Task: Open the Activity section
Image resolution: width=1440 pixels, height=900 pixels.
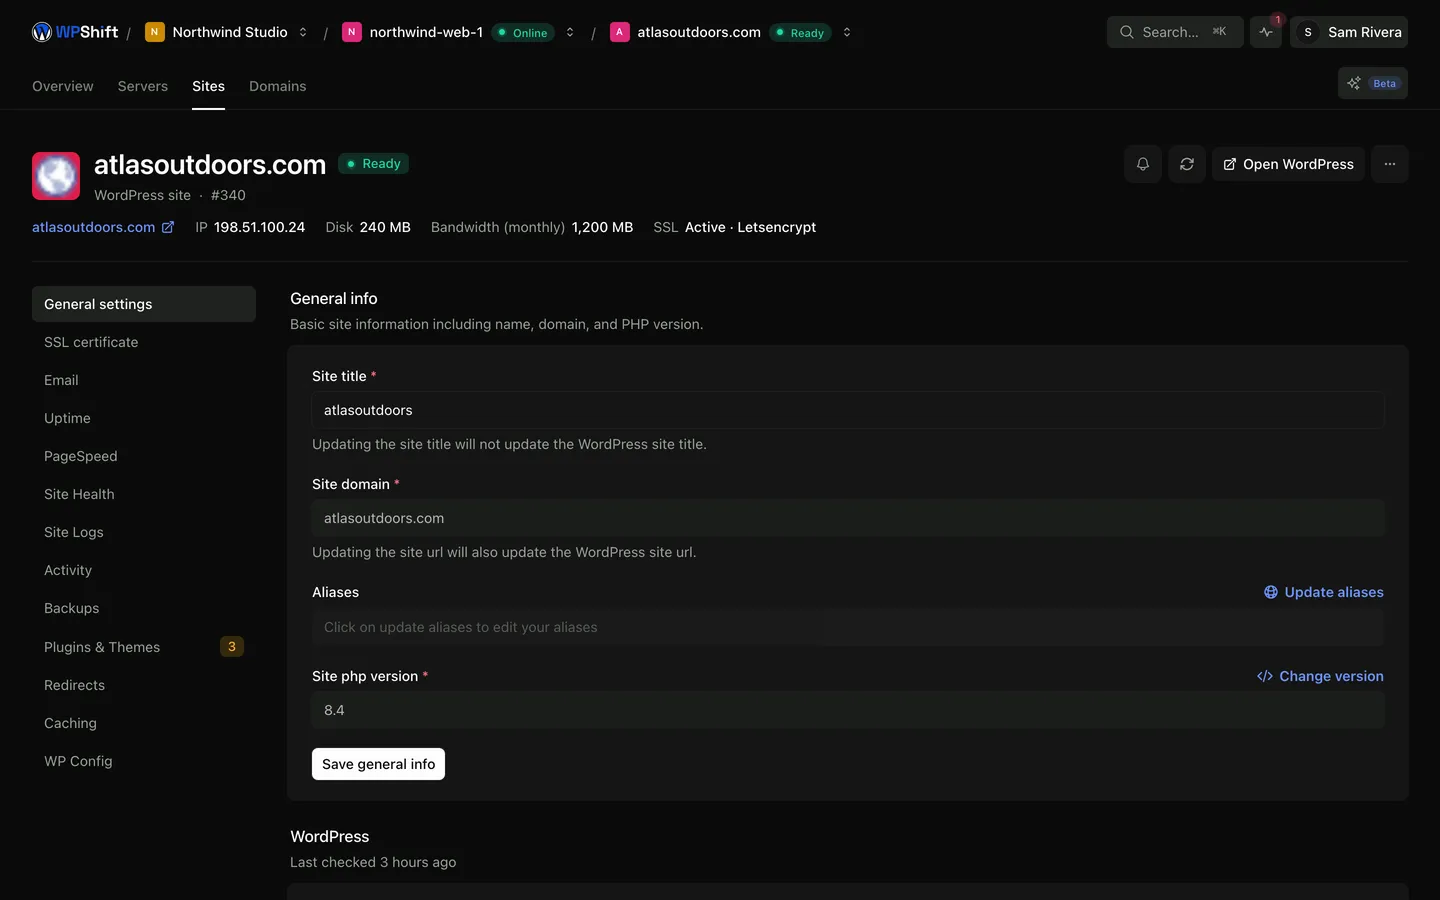Action: click(144, 570)
